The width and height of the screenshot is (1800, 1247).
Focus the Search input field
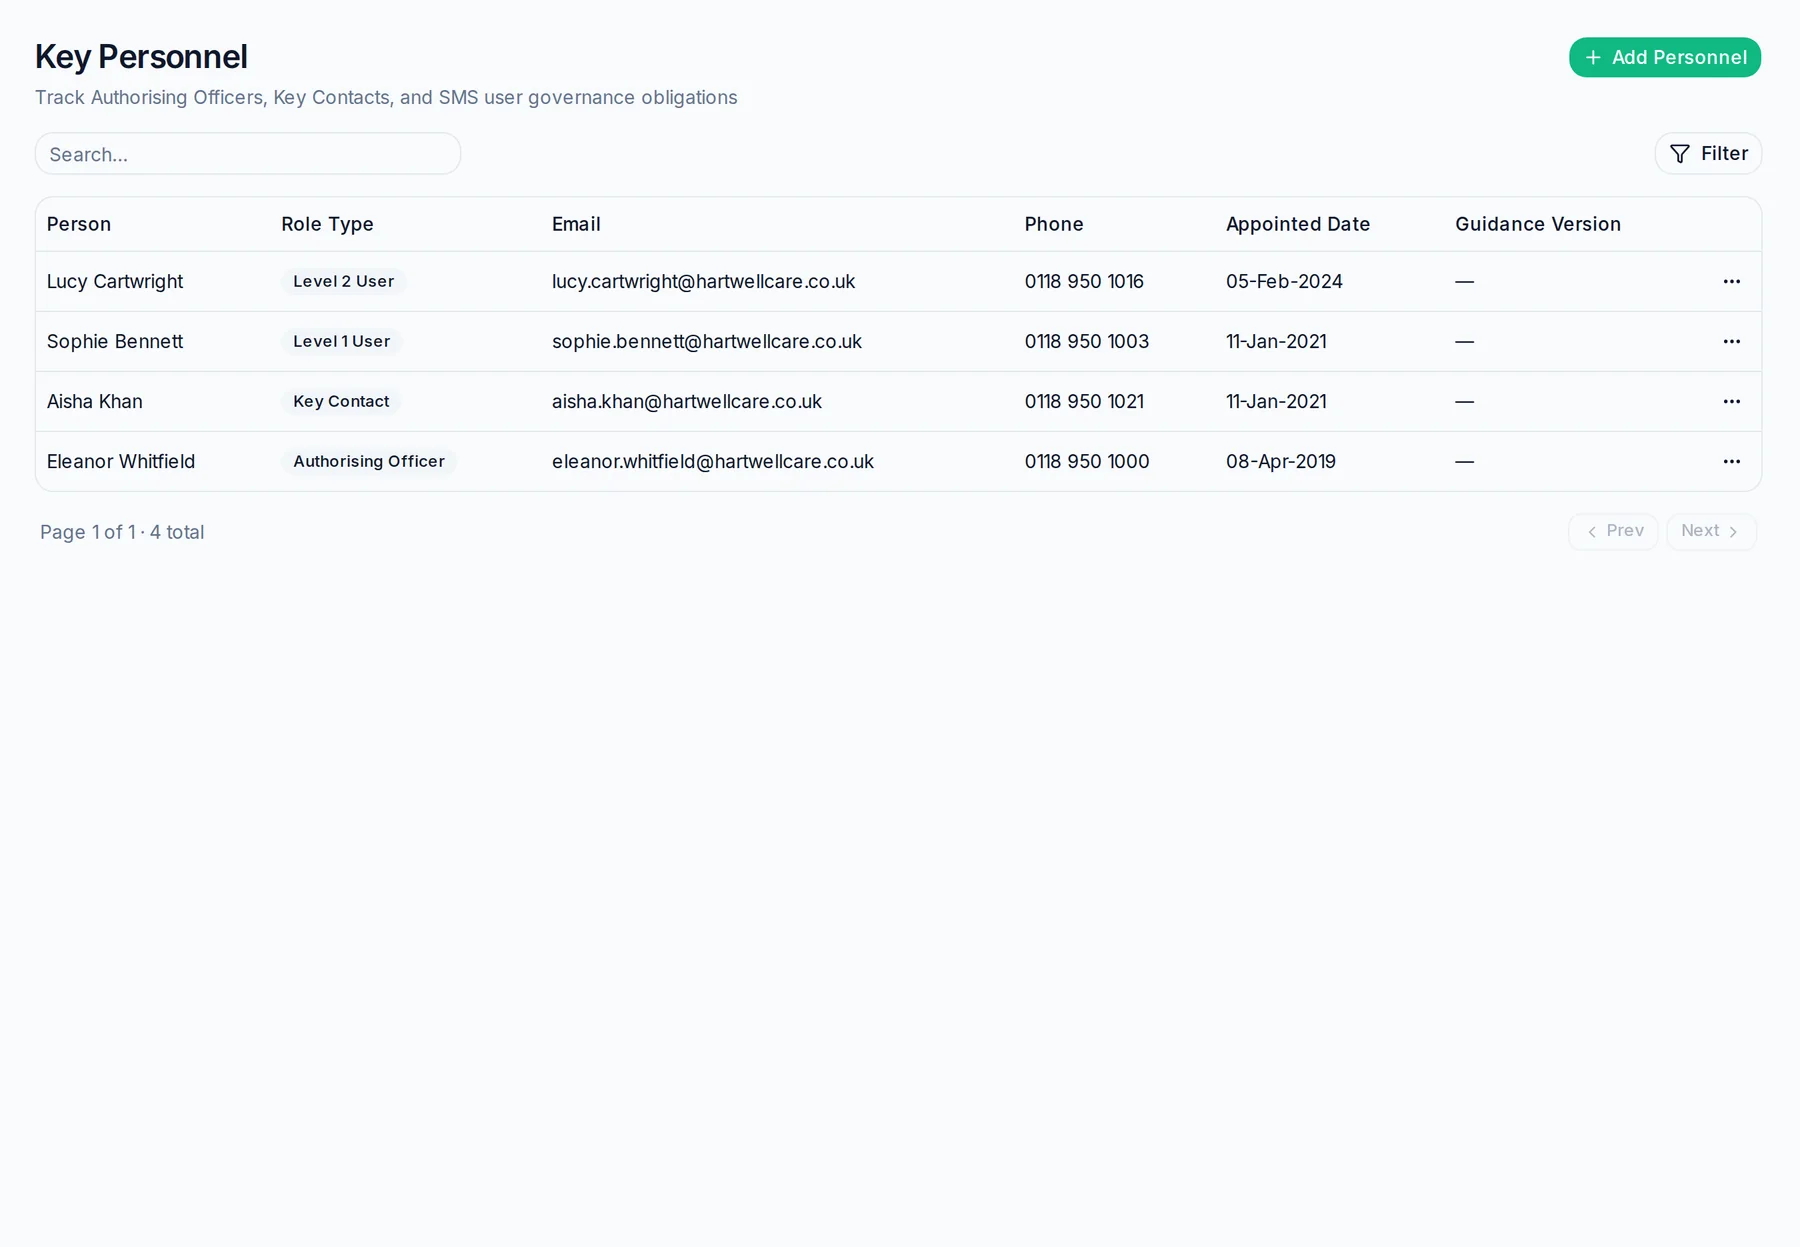(248, 154)
